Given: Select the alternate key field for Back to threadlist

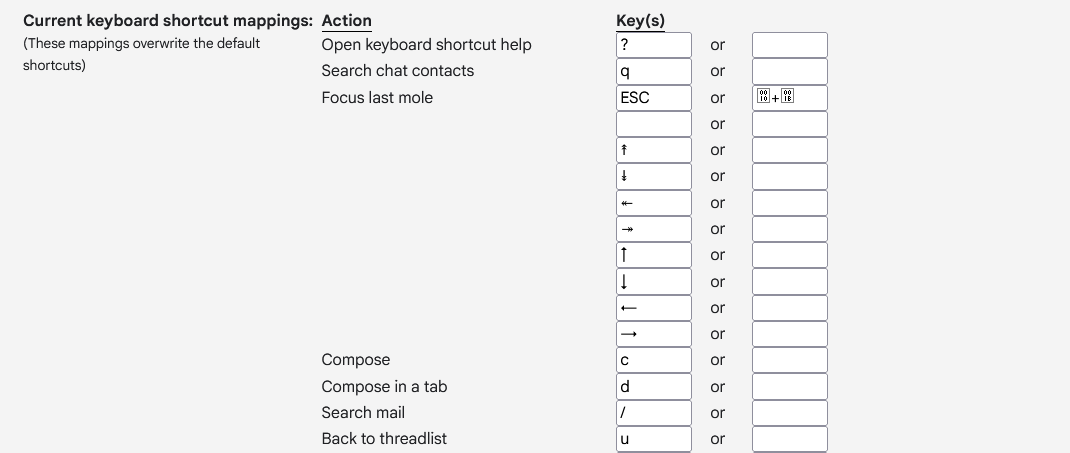Looking at the screenshot, I should point(789,438).
